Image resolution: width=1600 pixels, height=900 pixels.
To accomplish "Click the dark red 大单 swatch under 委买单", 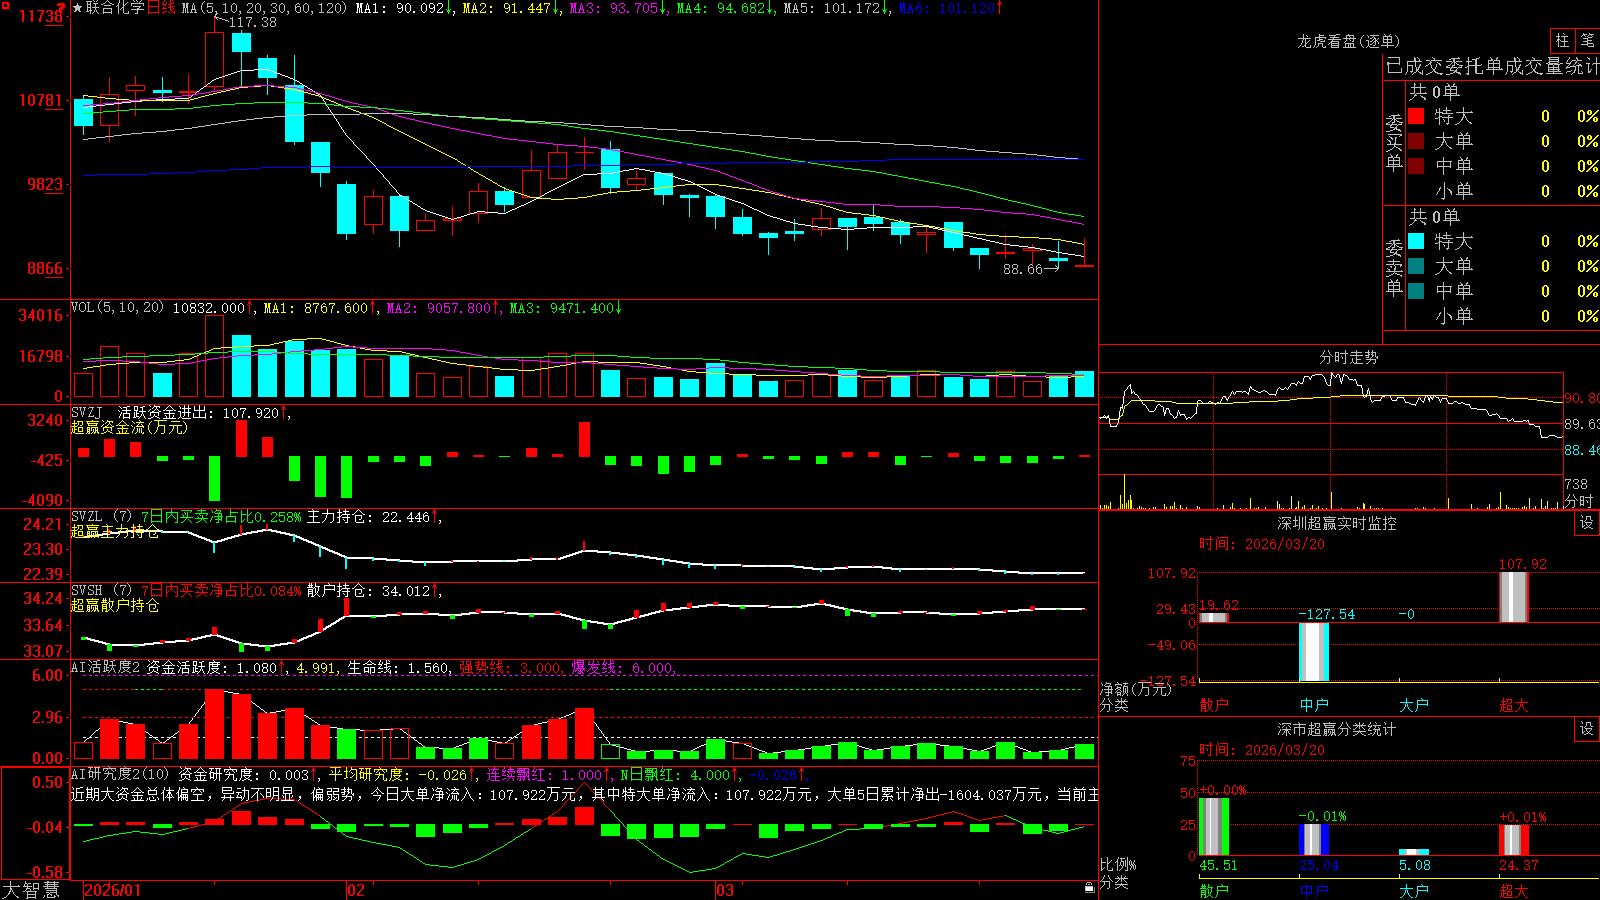I will tap(1416, 141).
